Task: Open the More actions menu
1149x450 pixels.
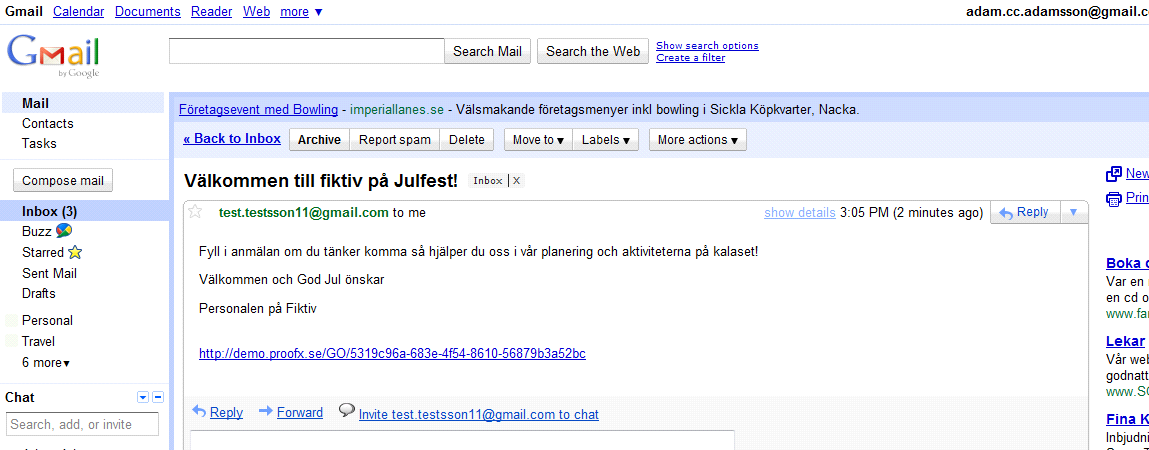Action: tap(698, 140)
